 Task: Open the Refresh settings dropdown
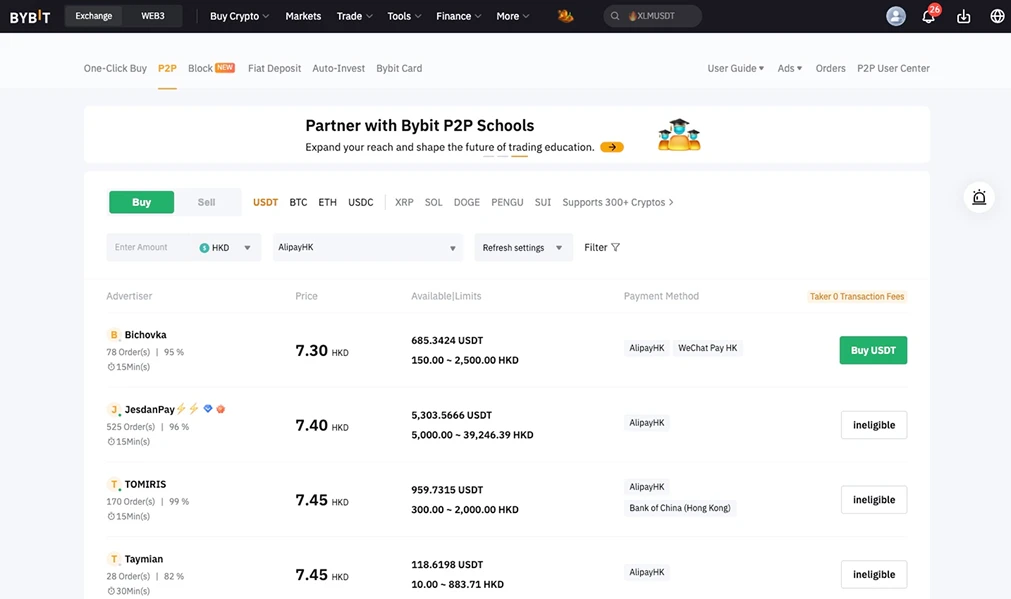click(x=524, y=248)
